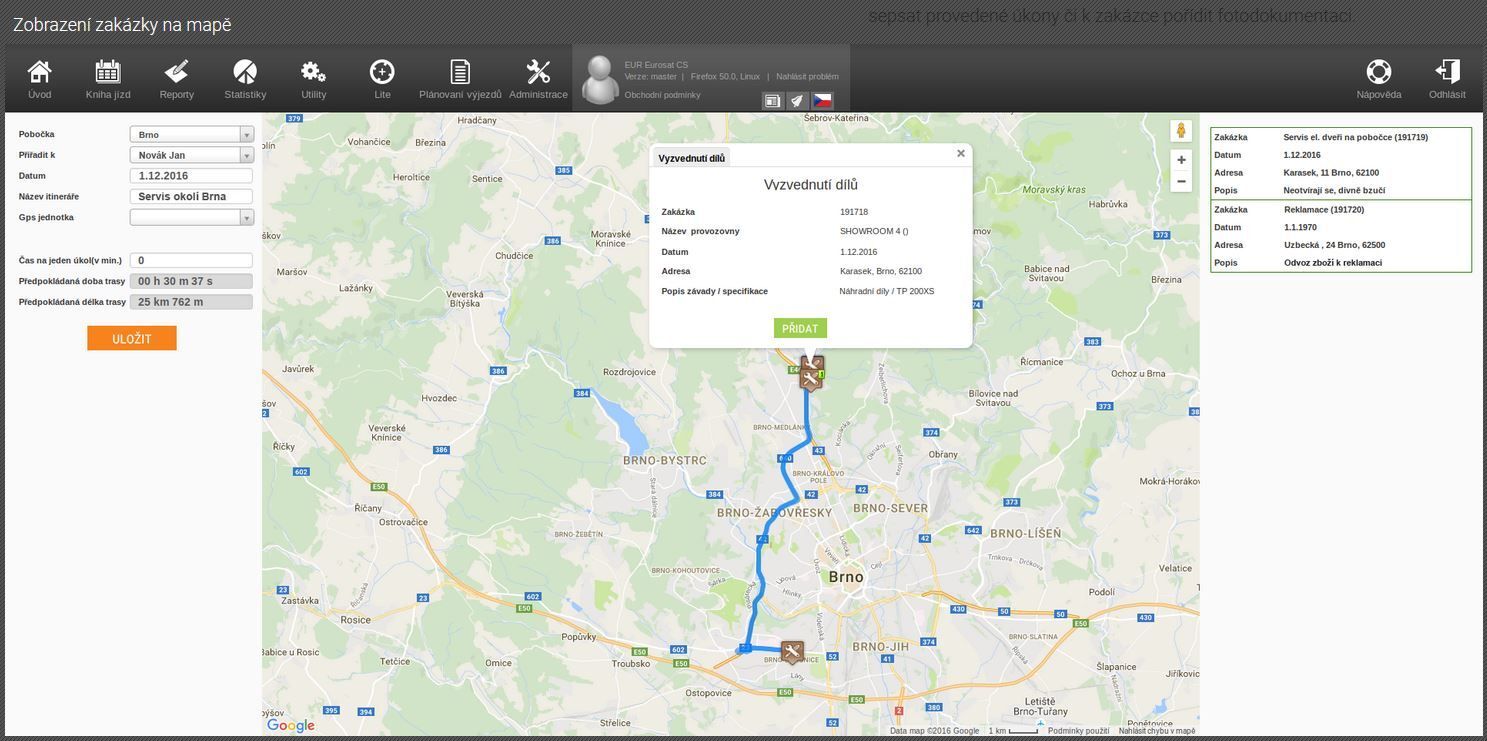Open the Pobočka branch dropdown
This screenshot has width=1487, height=741.
point(190,132)
